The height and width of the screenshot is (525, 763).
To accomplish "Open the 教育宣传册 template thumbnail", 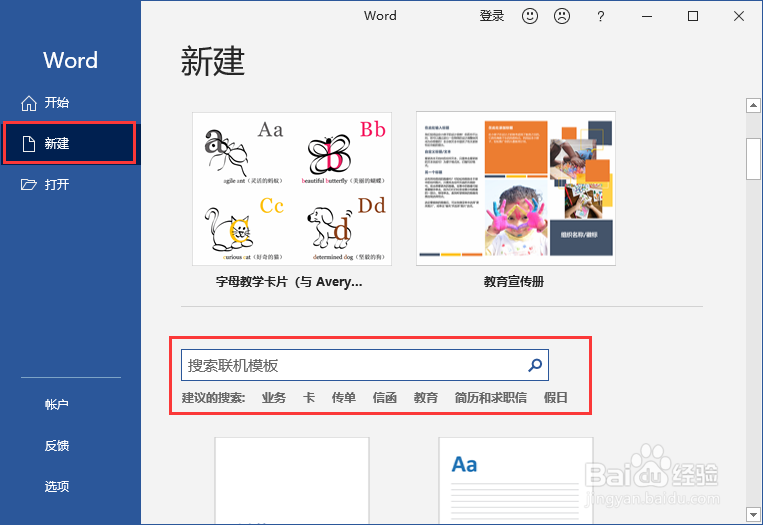I will [516, 188].
